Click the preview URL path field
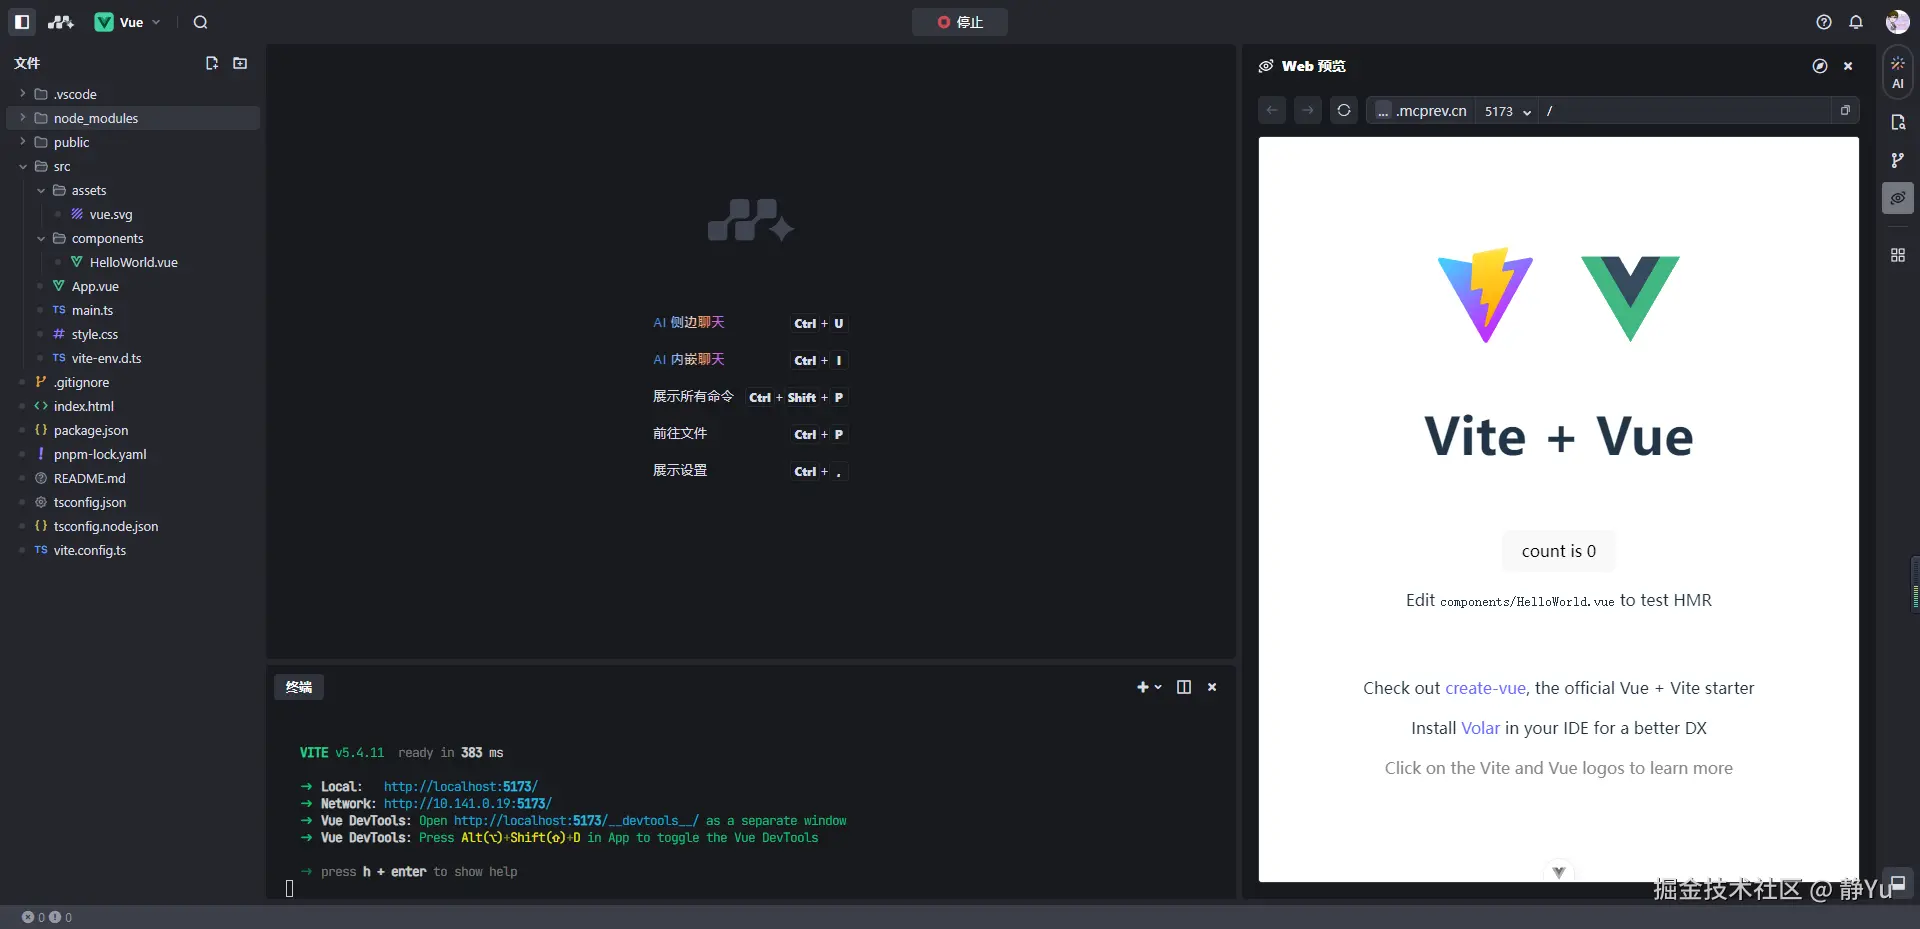Image resolution: width=1920 pixels, height=929 pixels. [x=1686, y=111]
